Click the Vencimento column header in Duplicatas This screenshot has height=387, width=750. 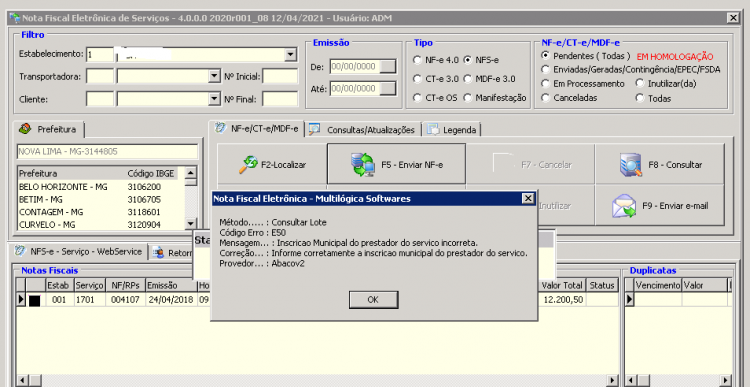coord(658,286)
